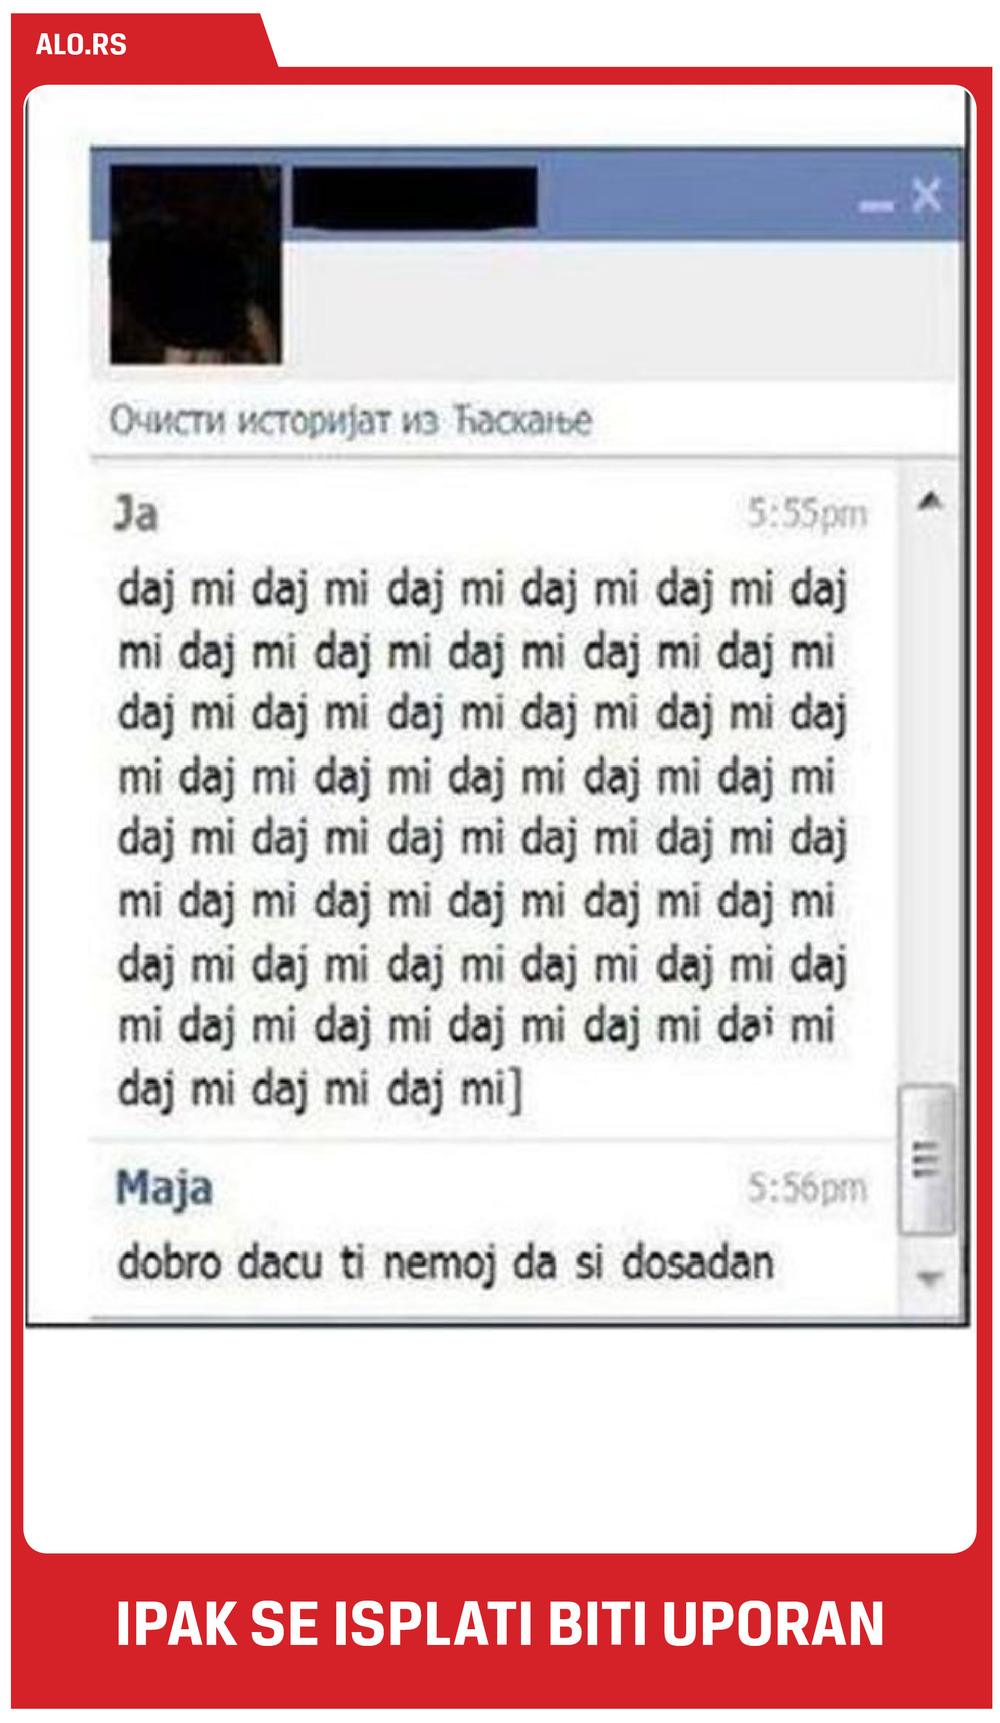1000x1723 pixels.
Task: Select the repeated "daj mi" message text
Action: pyautogui.click(x=483, y=839)
